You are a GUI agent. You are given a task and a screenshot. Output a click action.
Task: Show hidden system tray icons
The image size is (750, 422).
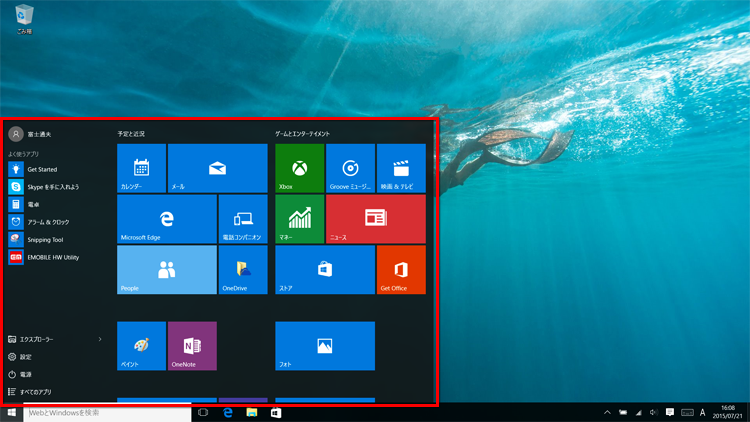tap(607, 412)
